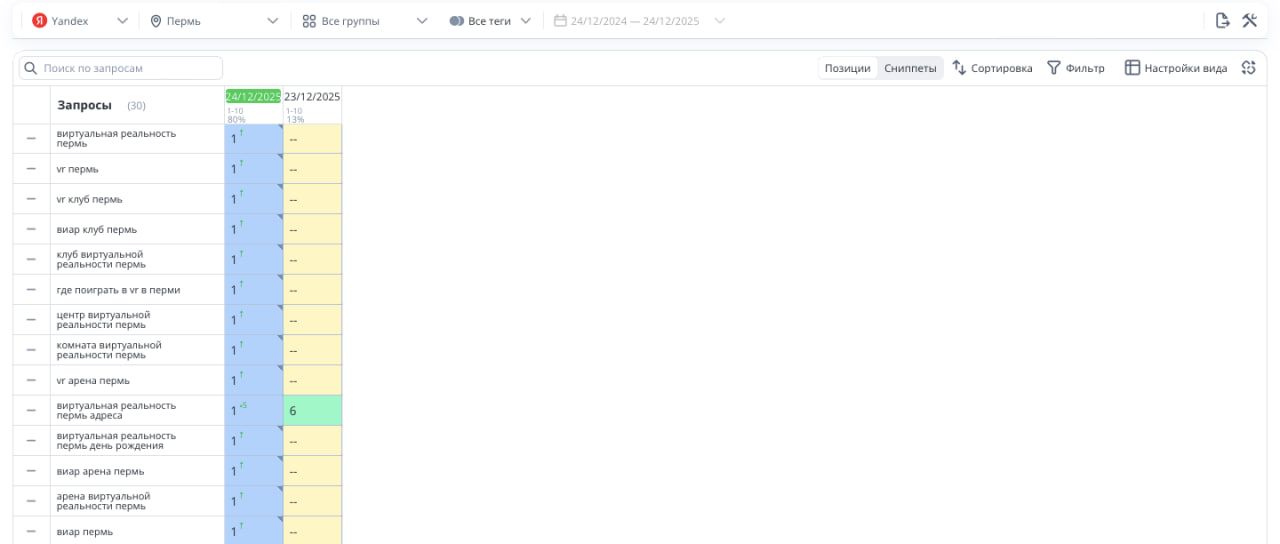Toggle the dash marker for 'vr пермь' row

pyautogui.click(x=31, y=169)
